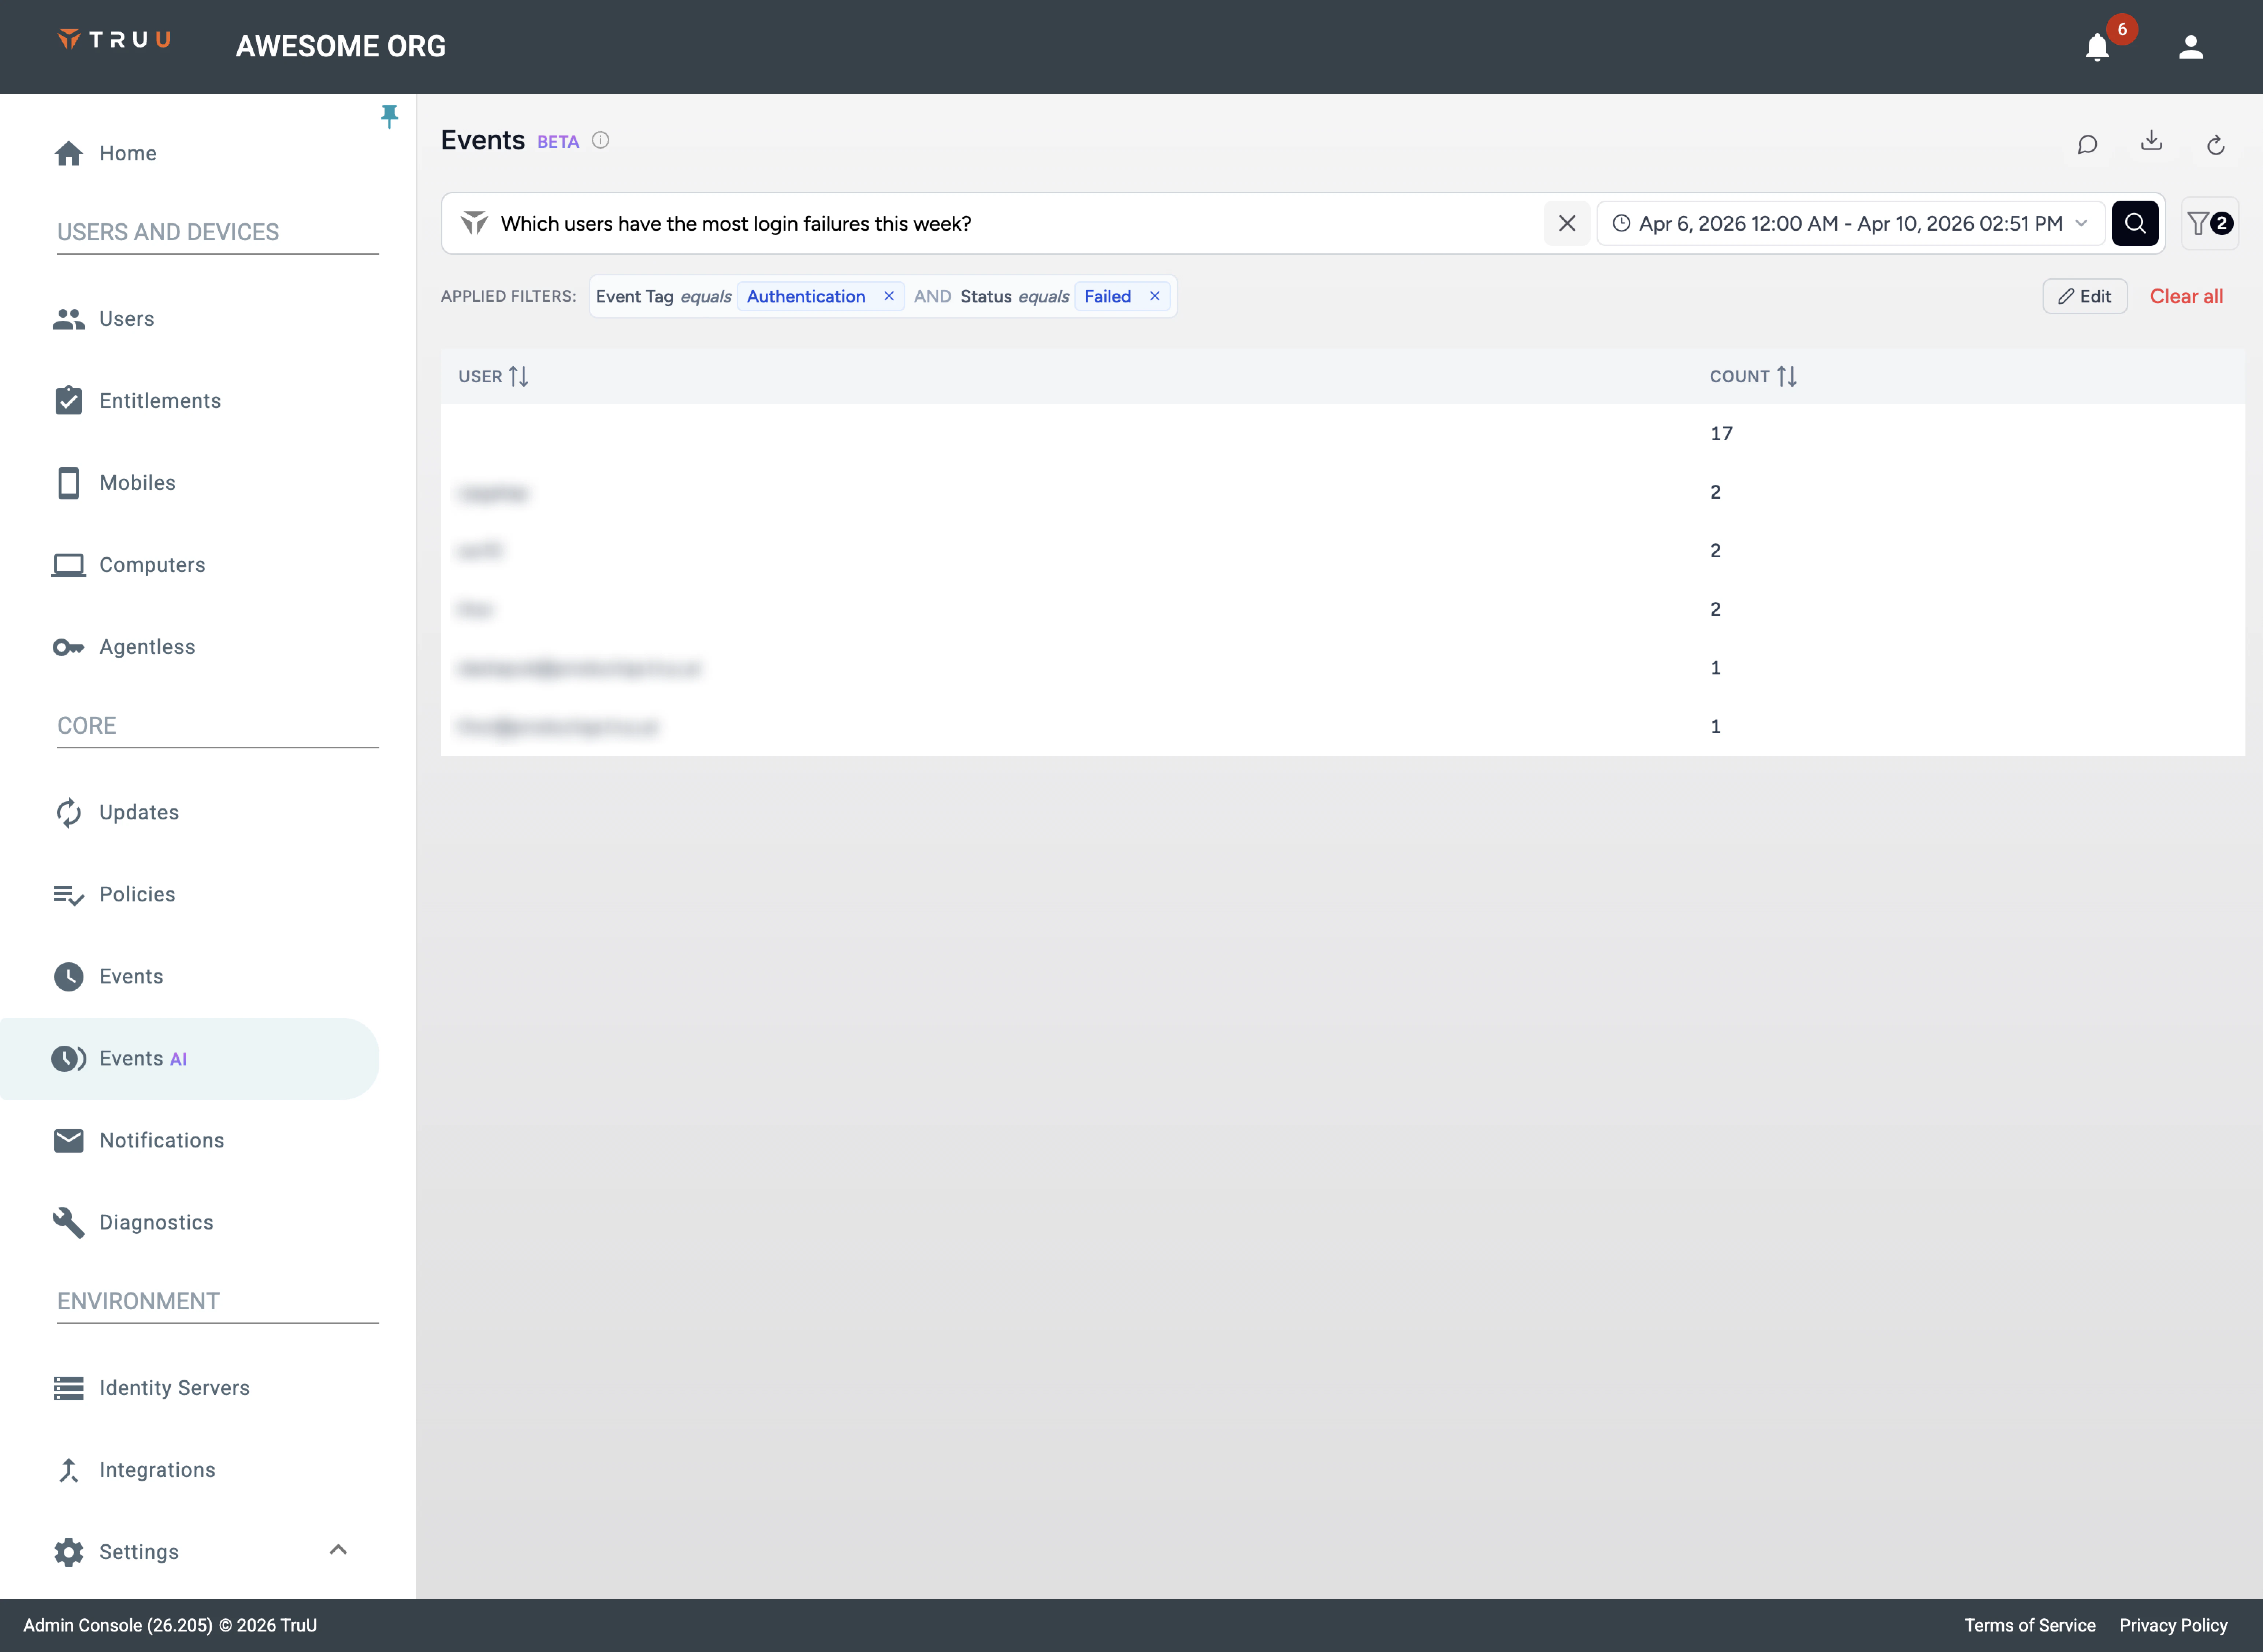Click the Clear all link

click(2186, 296)
